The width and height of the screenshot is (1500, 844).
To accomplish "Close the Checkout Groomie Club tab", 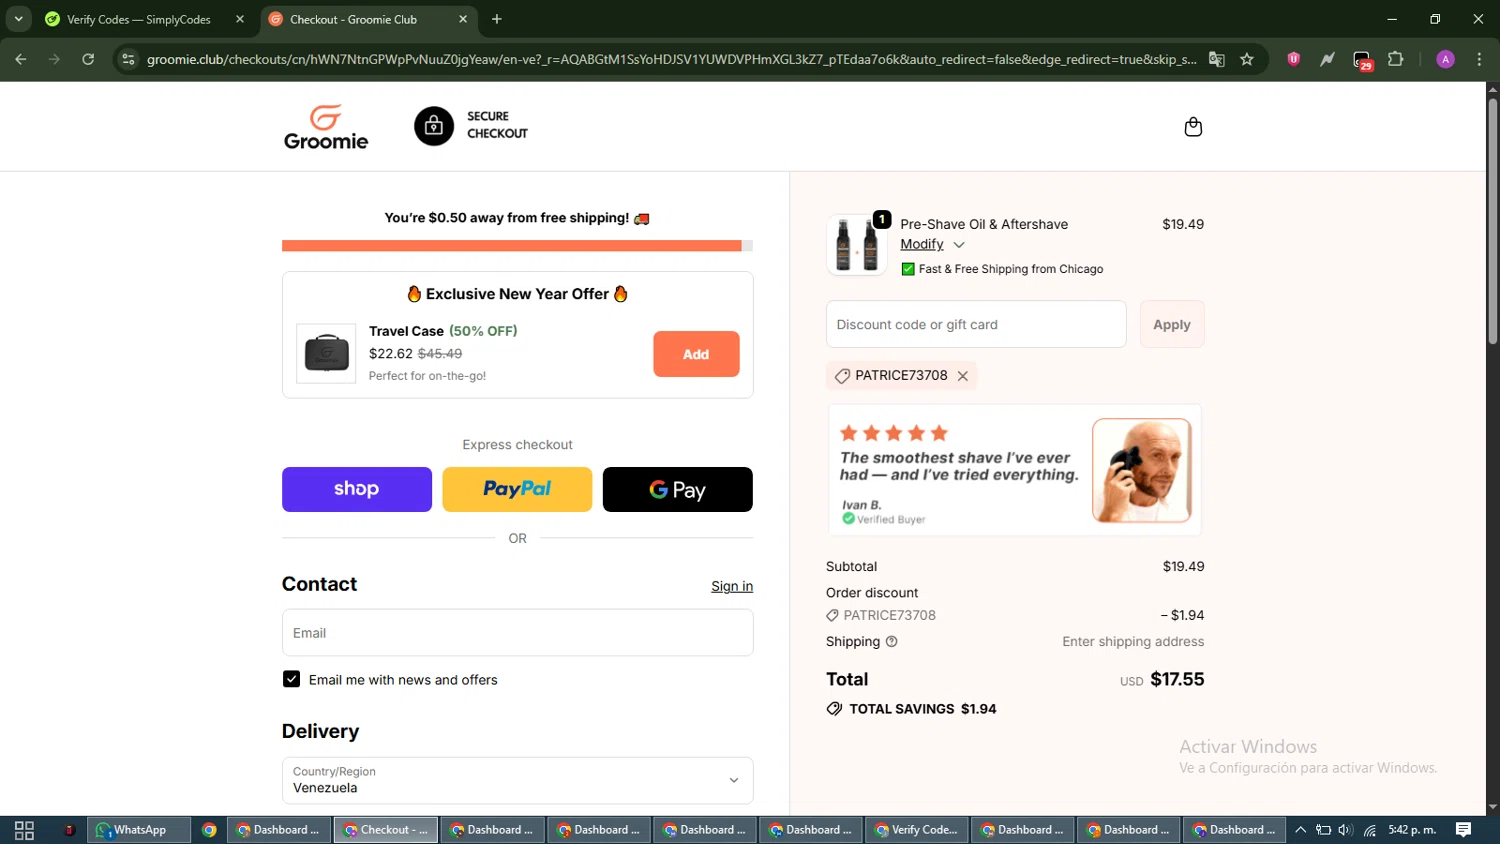I will 463,19.
